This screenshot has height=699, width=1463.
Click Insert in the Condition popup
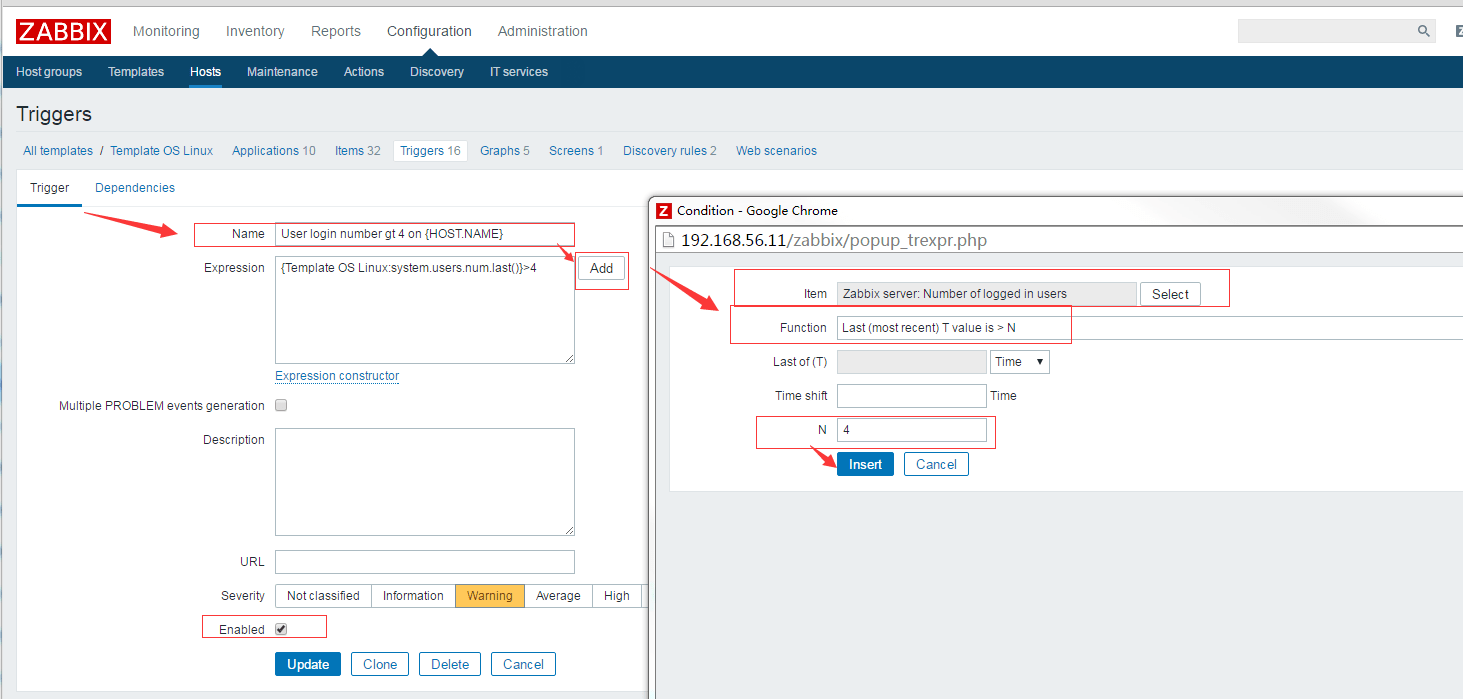coord(864,463)
